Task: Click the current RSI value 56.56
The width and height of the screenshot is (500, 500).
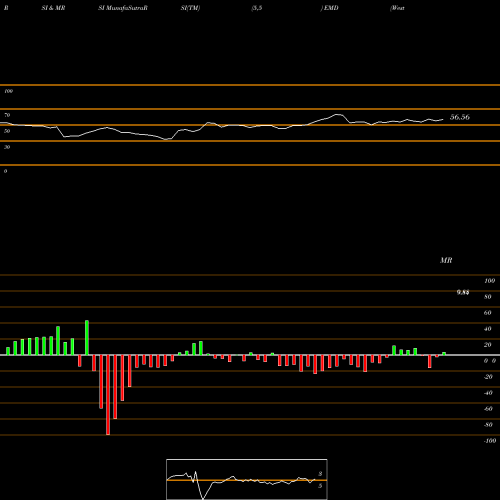Action: tap(460, 117)
